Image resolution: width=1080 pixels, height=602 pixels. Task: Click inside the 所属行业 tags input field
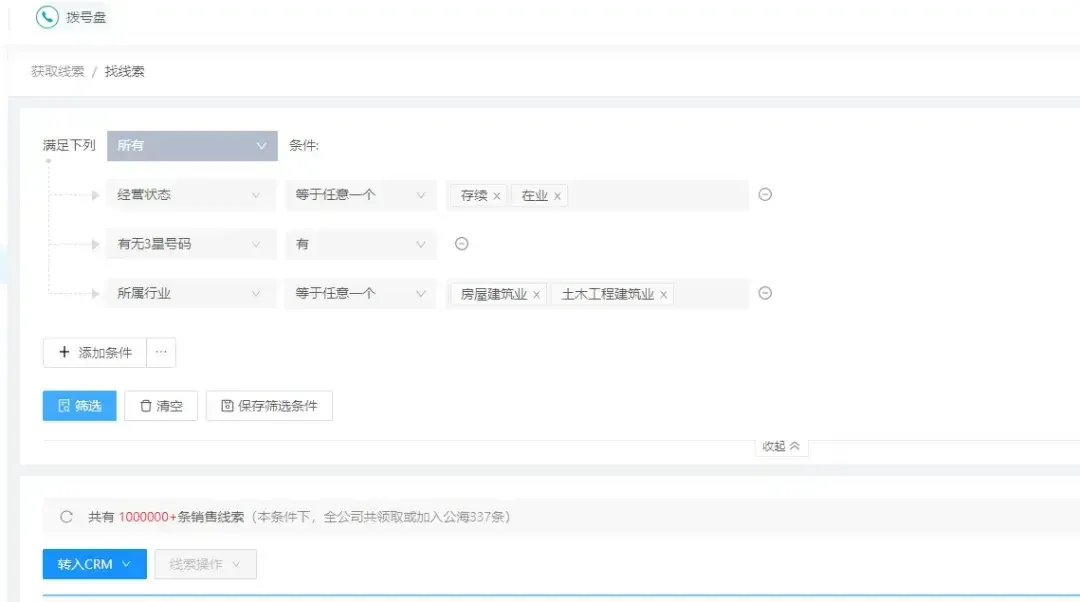(x=597, y=293)
